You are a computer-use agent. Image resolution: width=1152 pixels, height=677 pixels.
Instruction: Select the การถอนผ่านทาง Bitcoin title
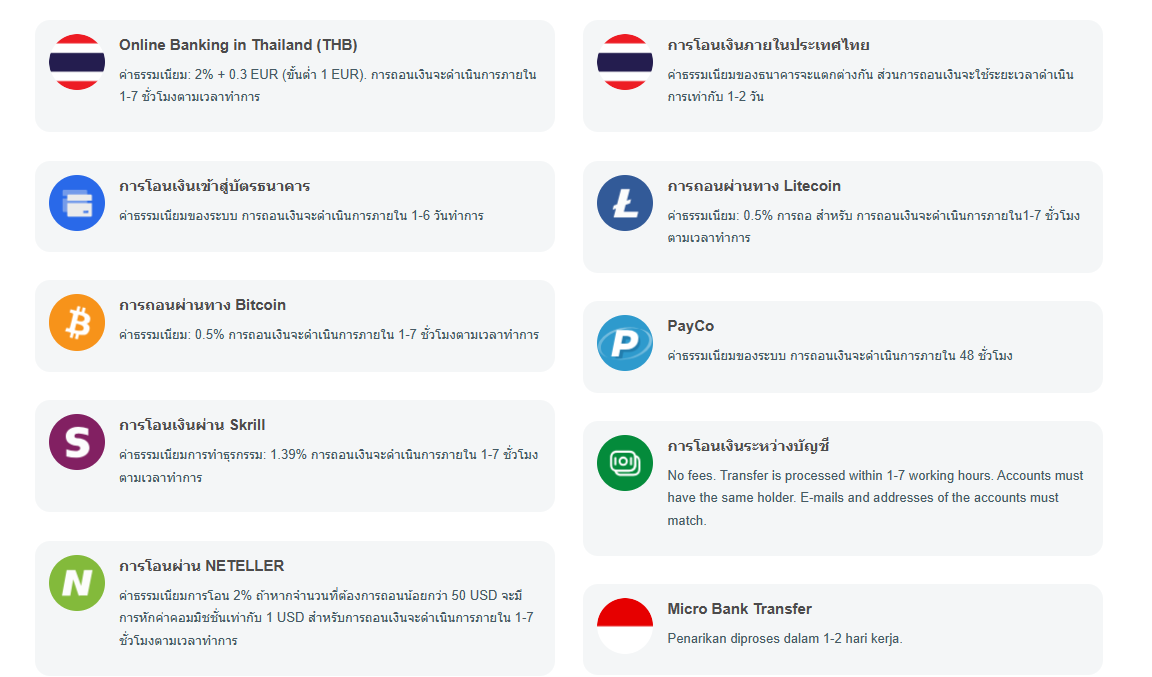(x=202, y=305)
